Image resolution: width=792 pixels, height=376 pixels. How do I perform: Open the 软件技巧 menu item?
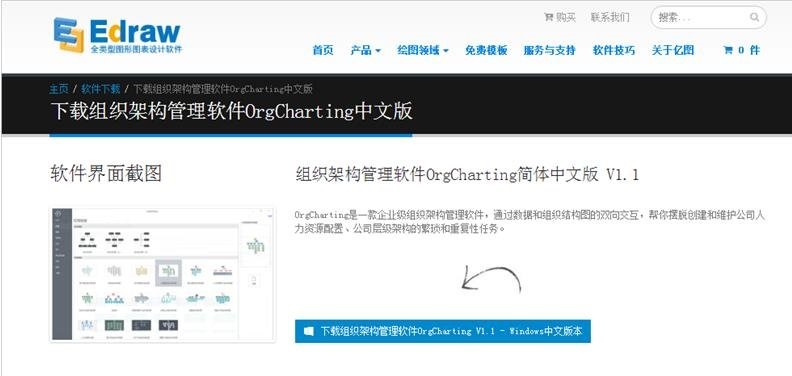614,50
